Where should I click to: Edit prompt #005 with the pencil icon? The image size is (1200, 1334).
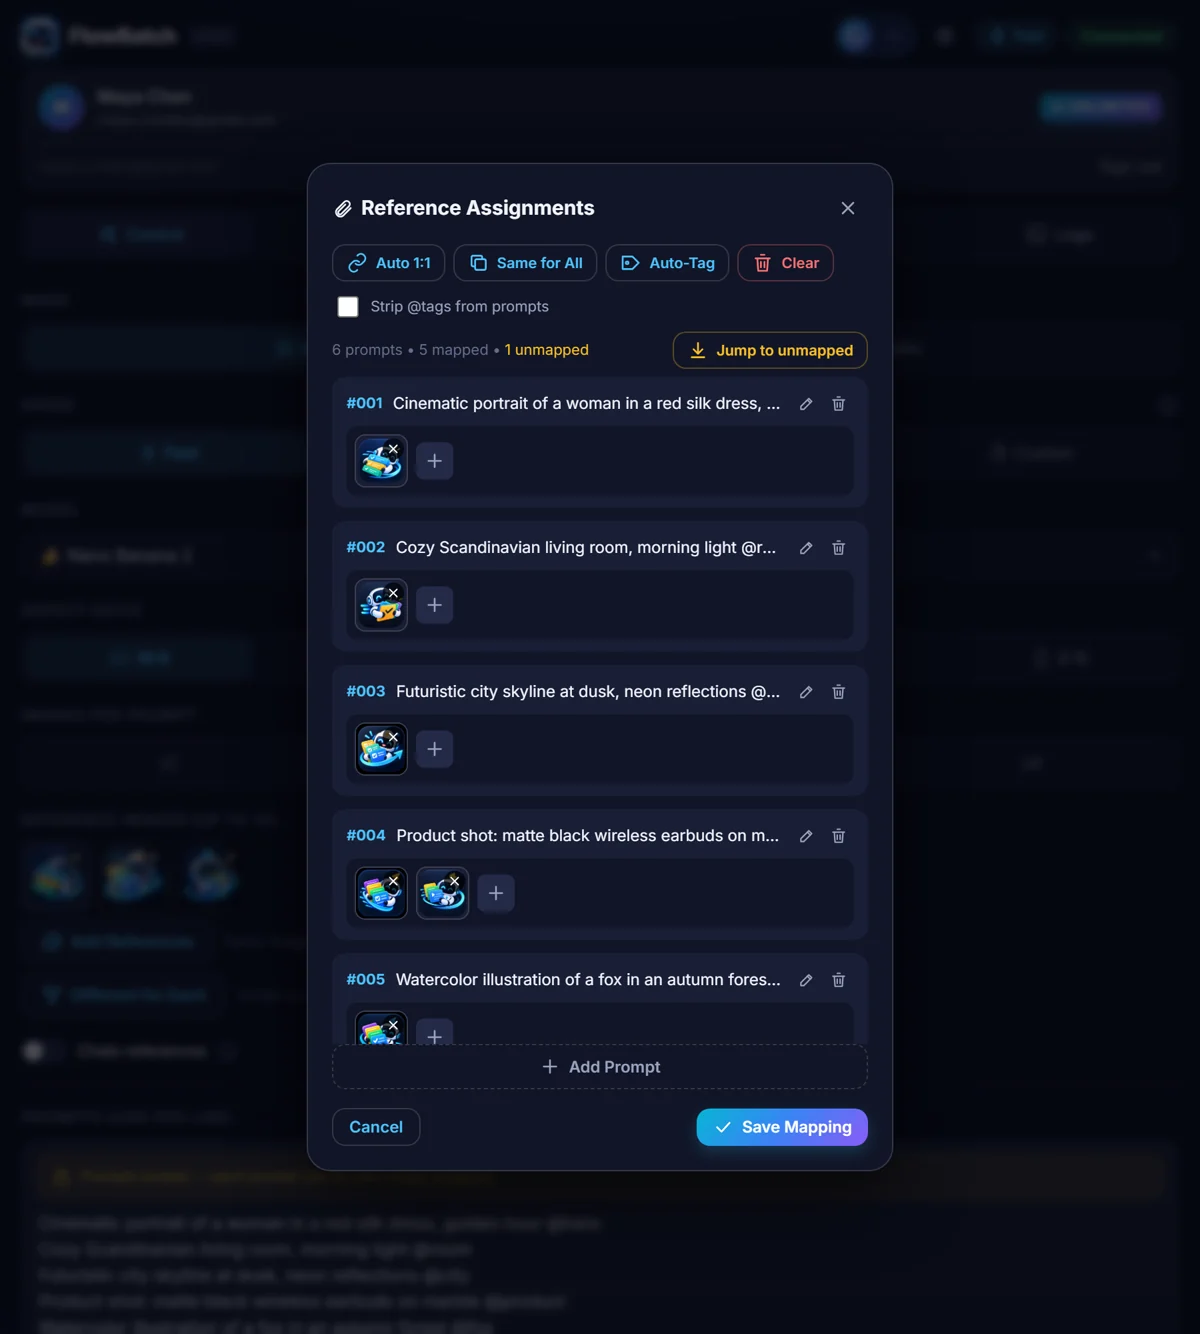(806, 980)
